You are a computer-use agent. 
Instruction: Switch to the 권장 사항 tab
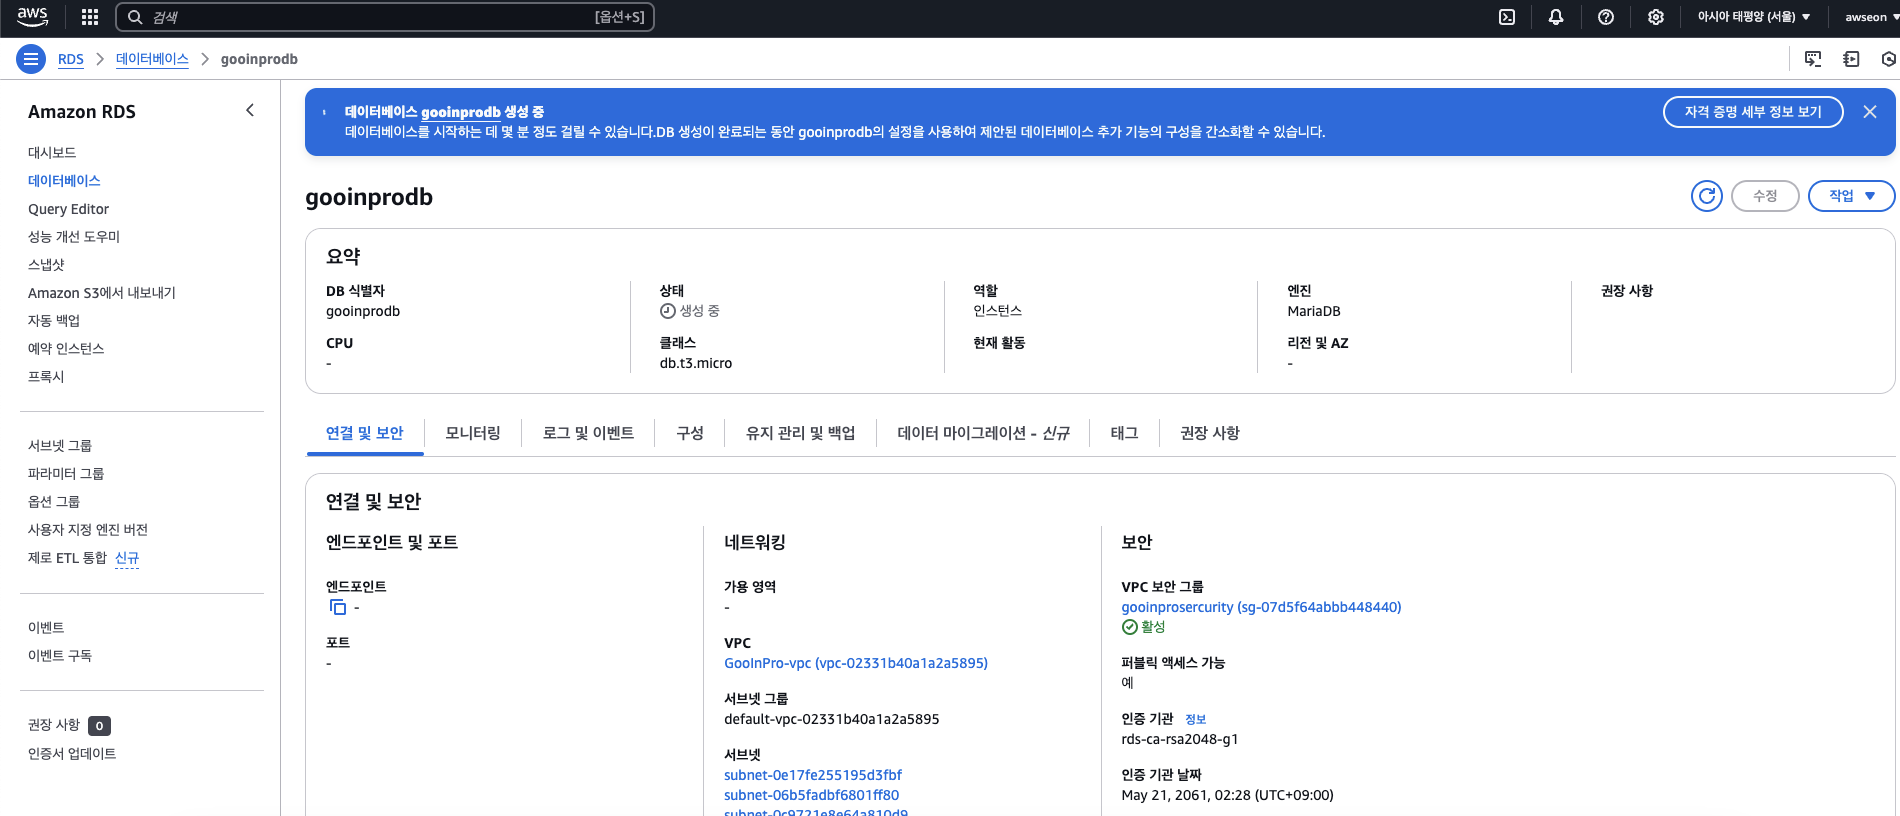[x=1210, y=433]
